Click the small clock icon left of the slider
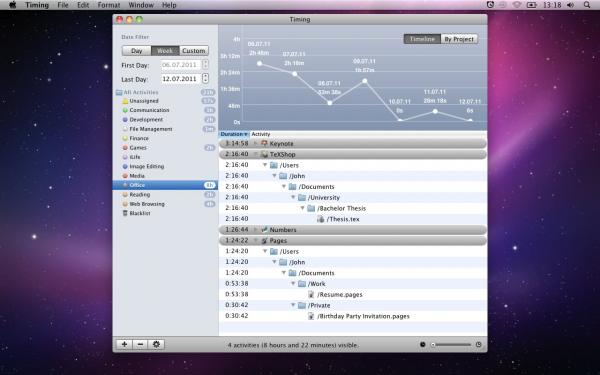The image size is (600, 375). [x=423, y=344]
